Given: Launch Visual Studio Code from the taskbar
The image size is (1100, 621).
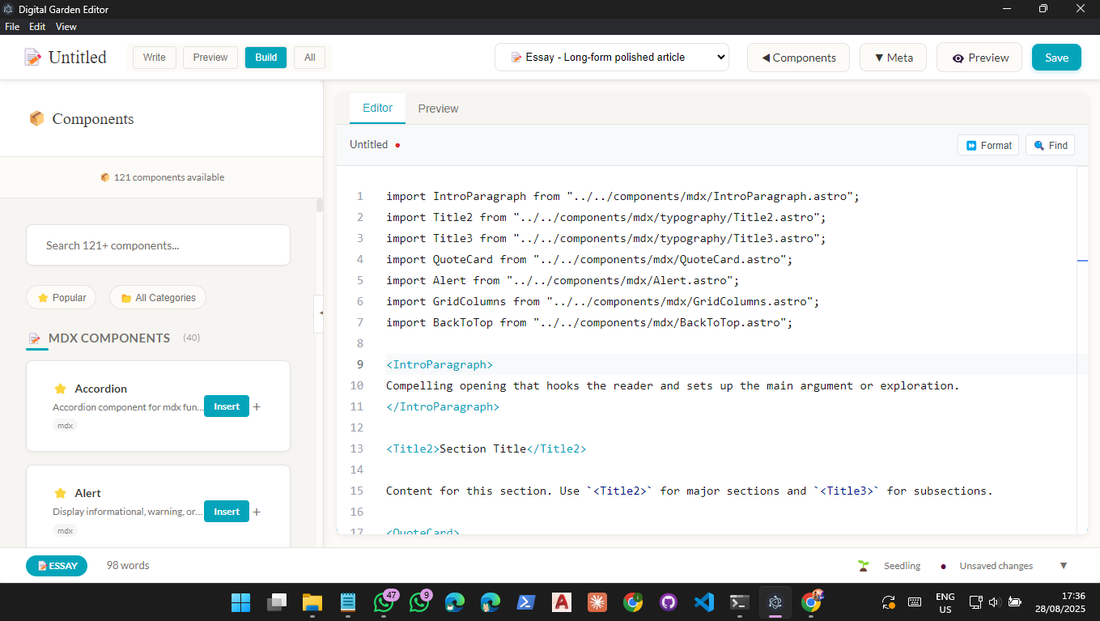Looking at the screenshot, I should (x=703, y=602).
